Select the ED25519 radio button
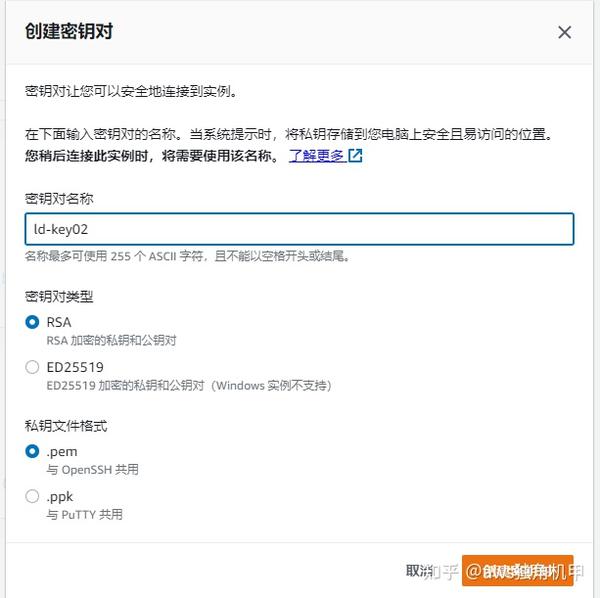Screen dimensions: 600x598 [x=32, y=367]
